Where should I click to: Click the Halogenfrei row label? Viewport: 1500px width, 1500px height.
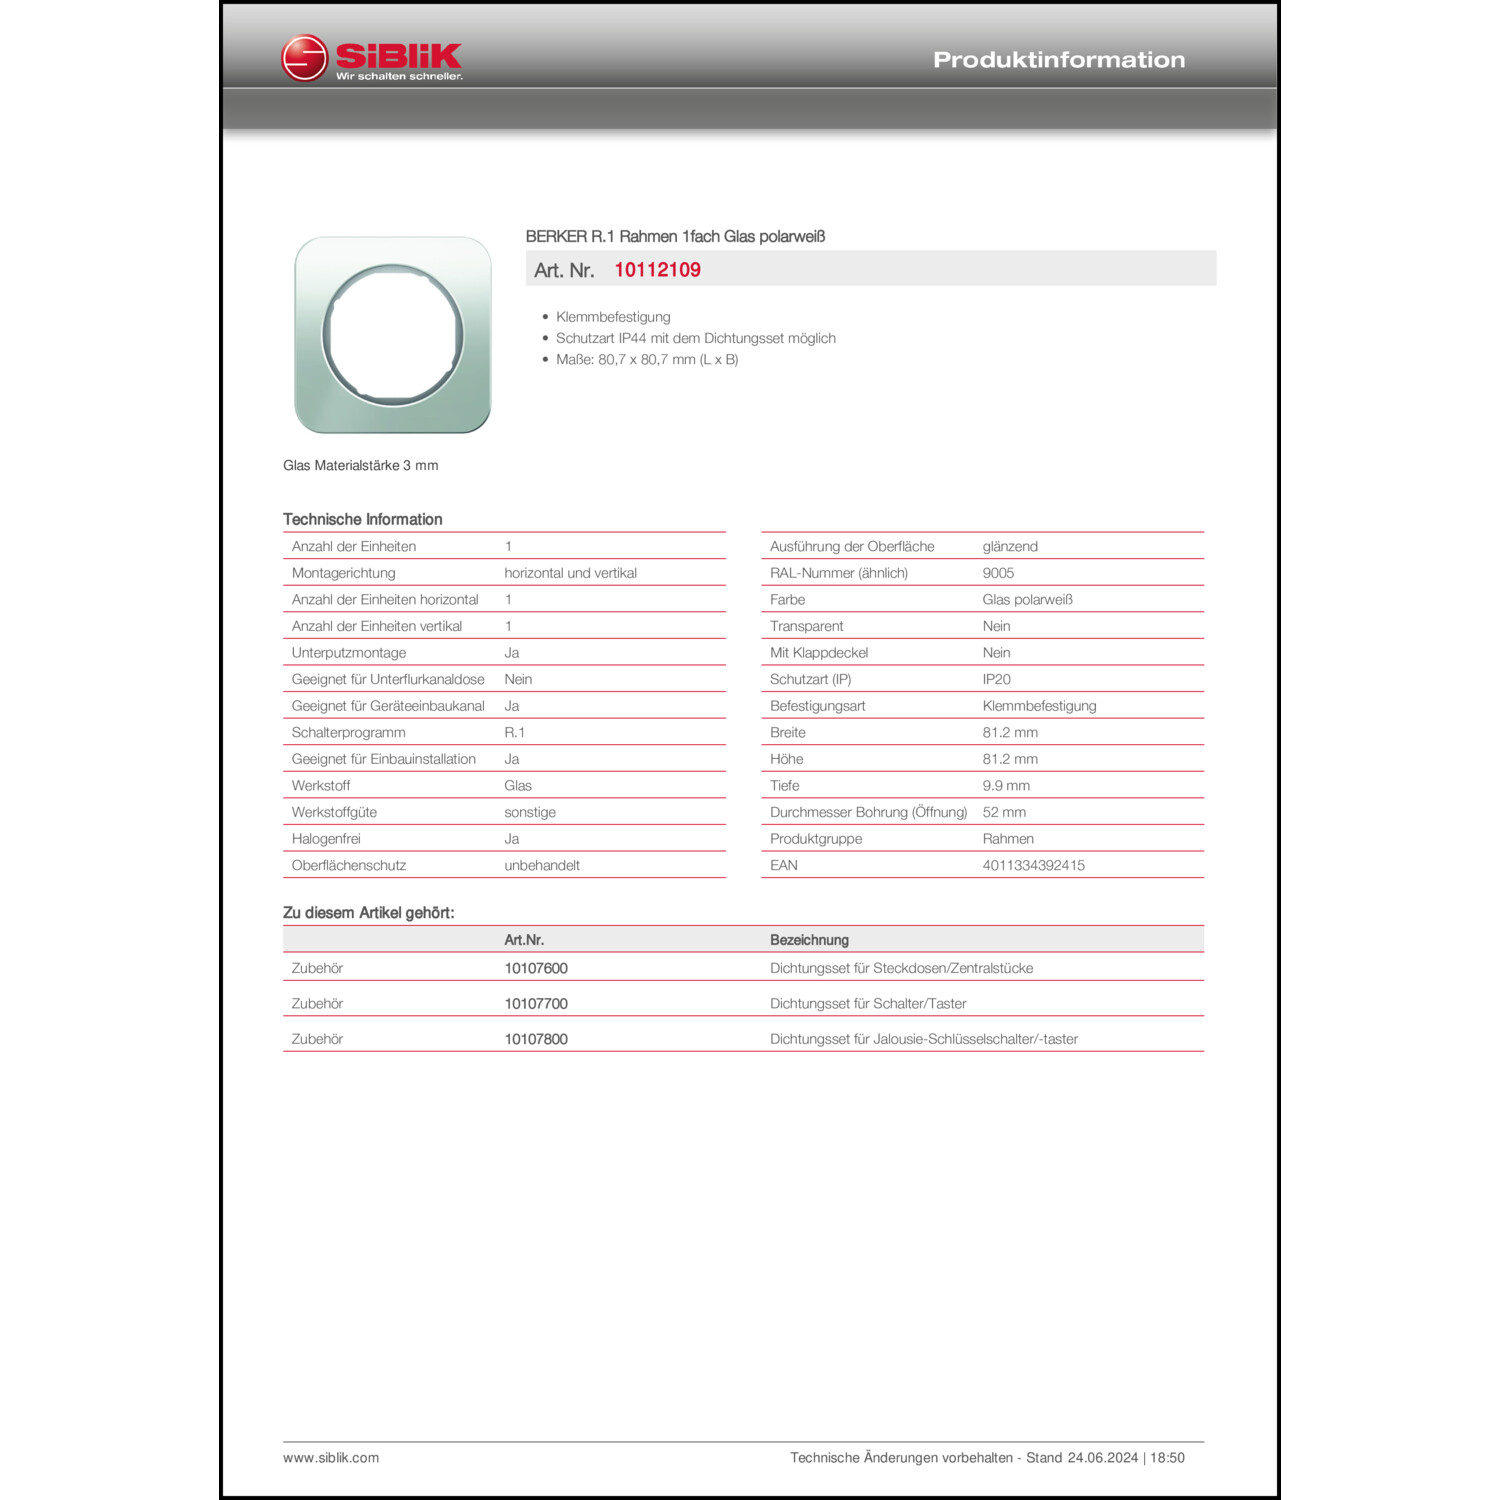click(x=326, y=839)
